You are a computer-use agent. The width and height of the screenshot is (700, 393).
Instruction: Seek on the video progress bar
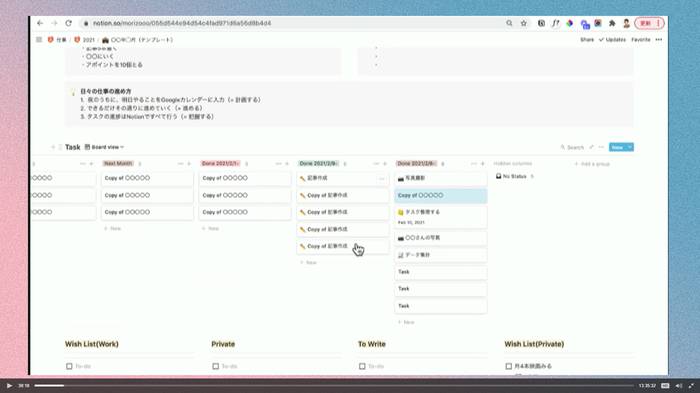point(333,385)
